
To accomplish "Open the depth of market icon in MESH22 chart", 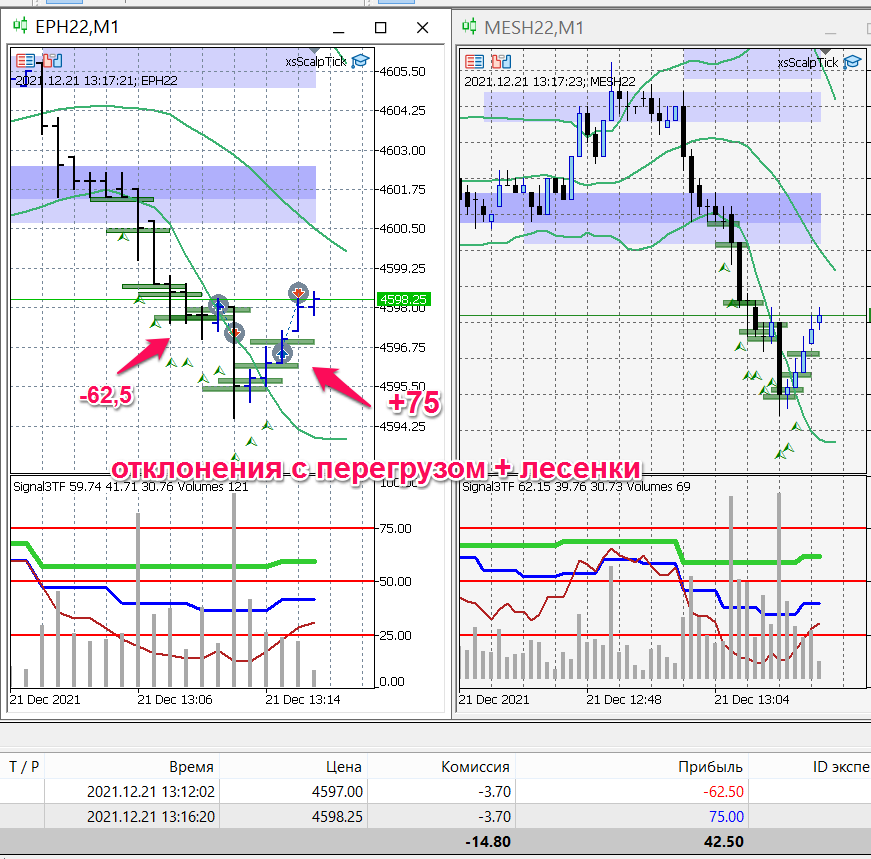I will (x=501, y=61).
